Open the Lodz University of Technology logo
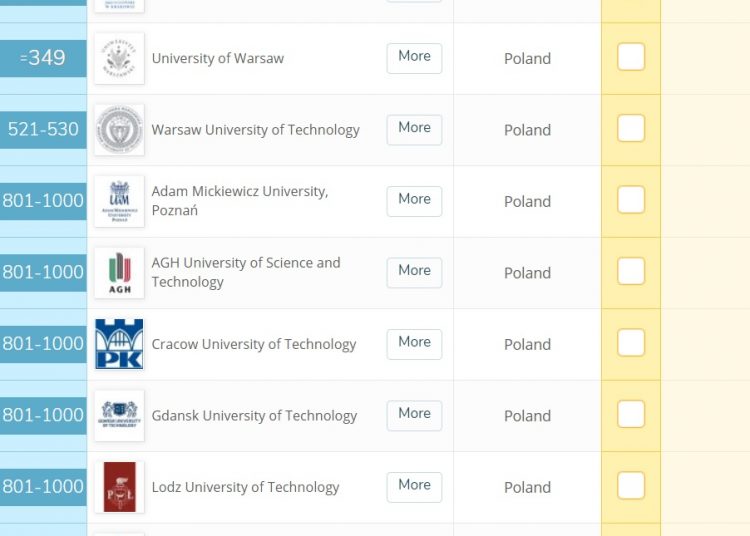Screen dimensions: 750x536 point(119,487)
